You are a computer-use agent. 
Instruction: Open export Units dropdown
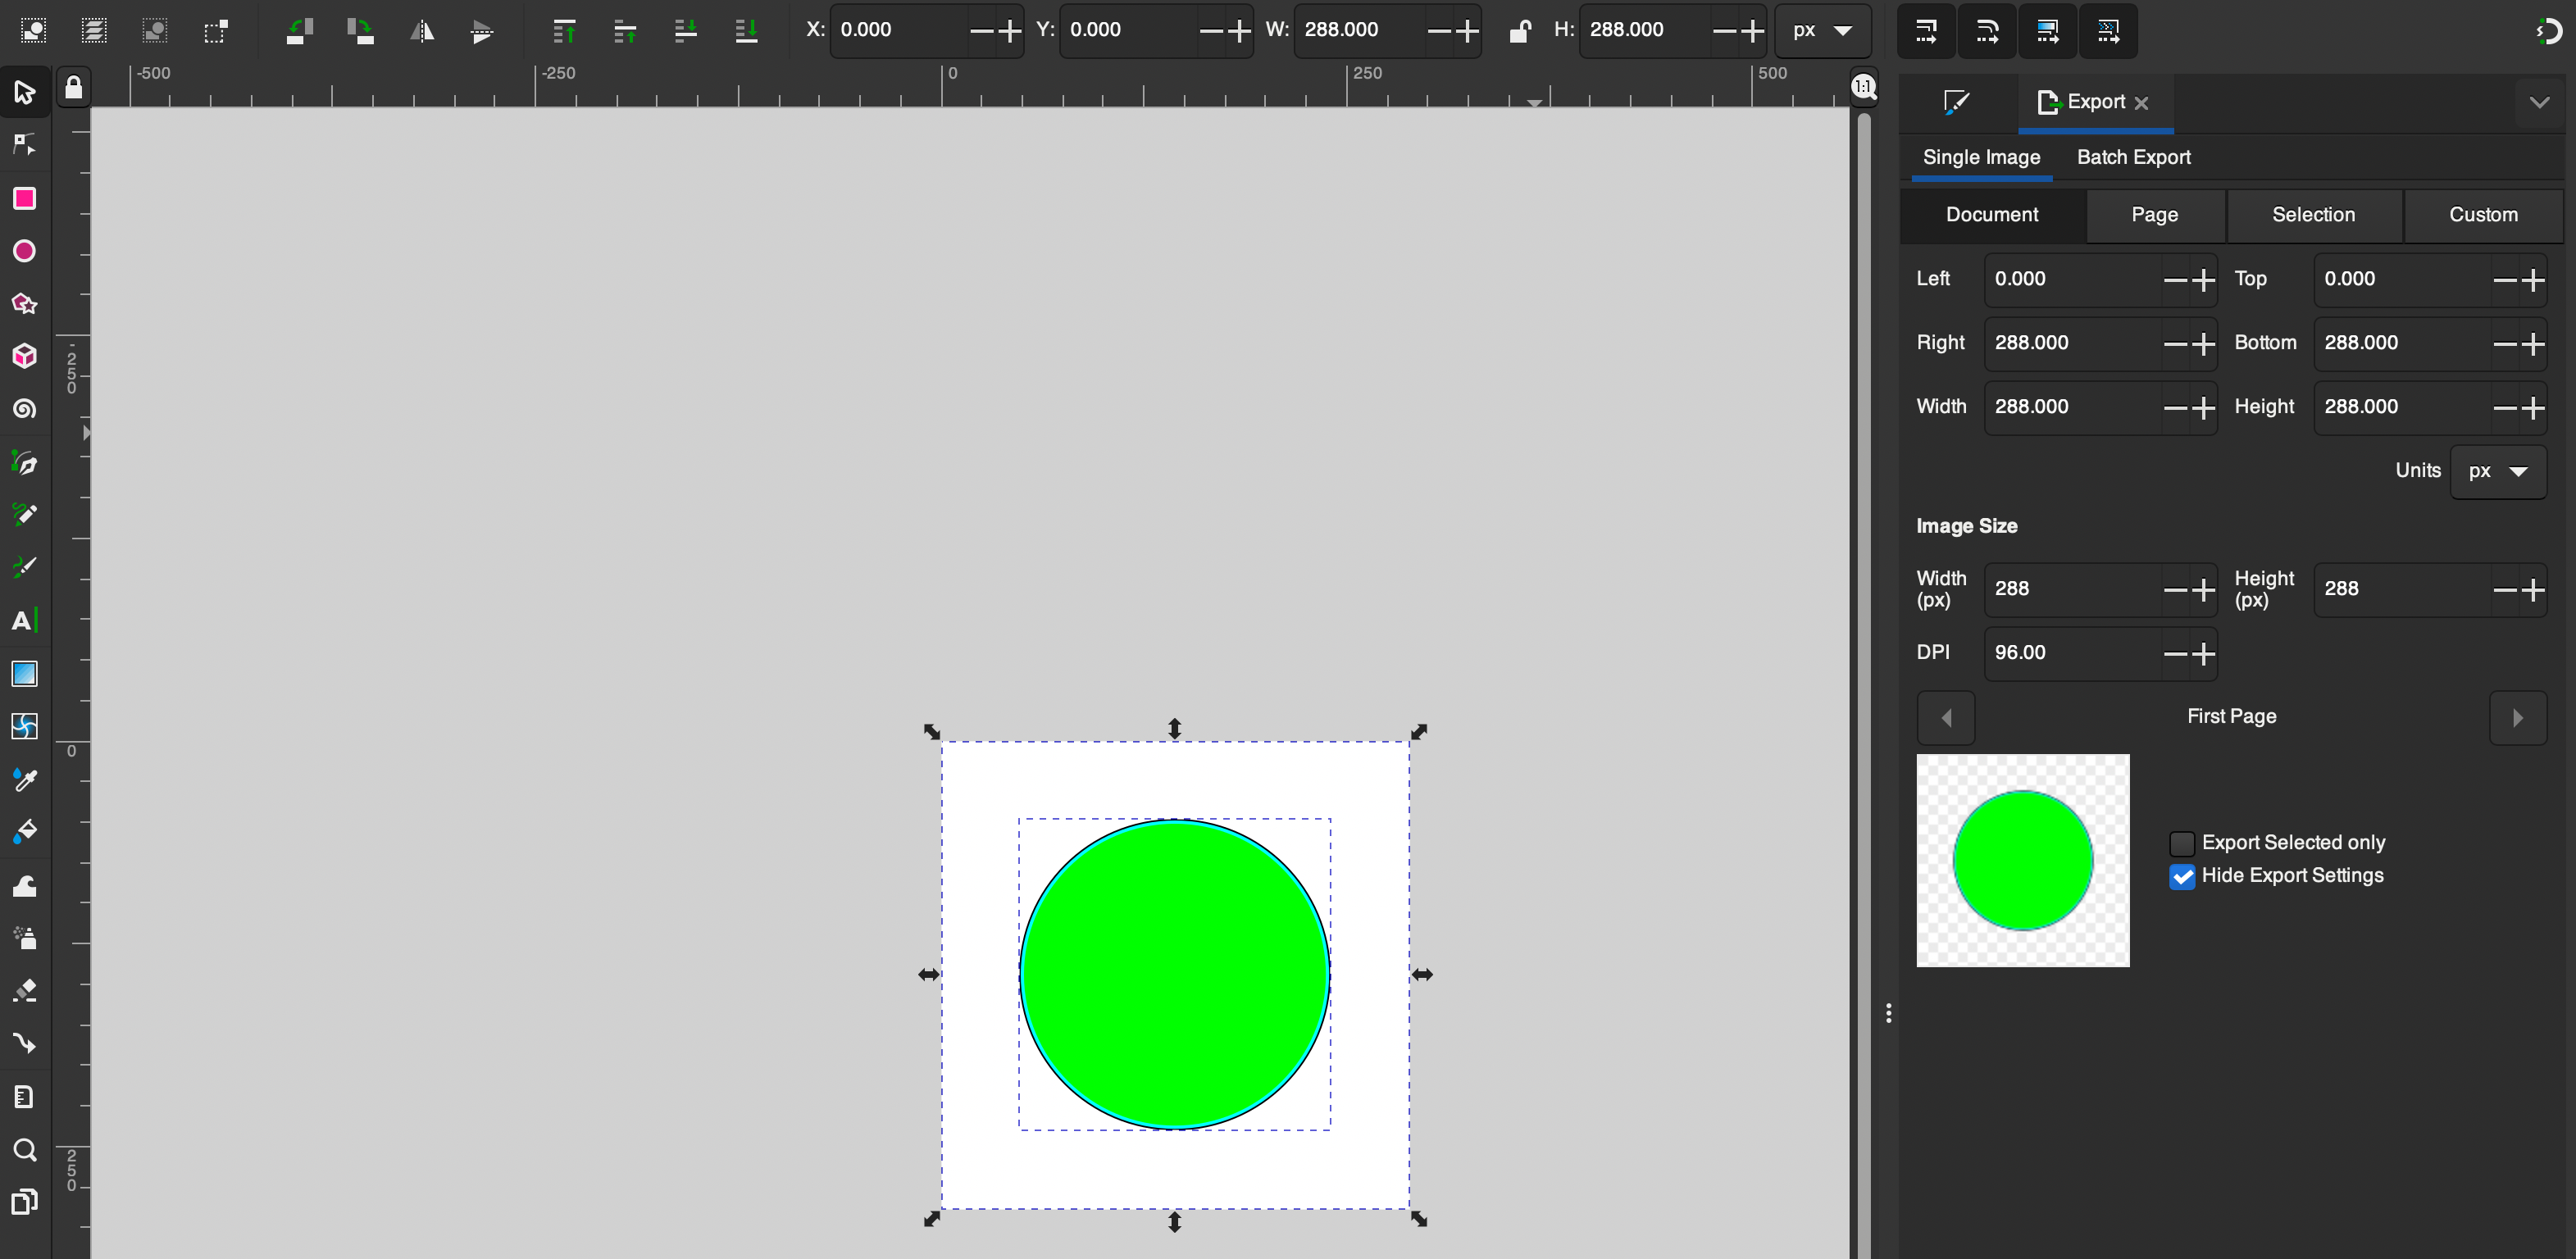(2497, 471)
